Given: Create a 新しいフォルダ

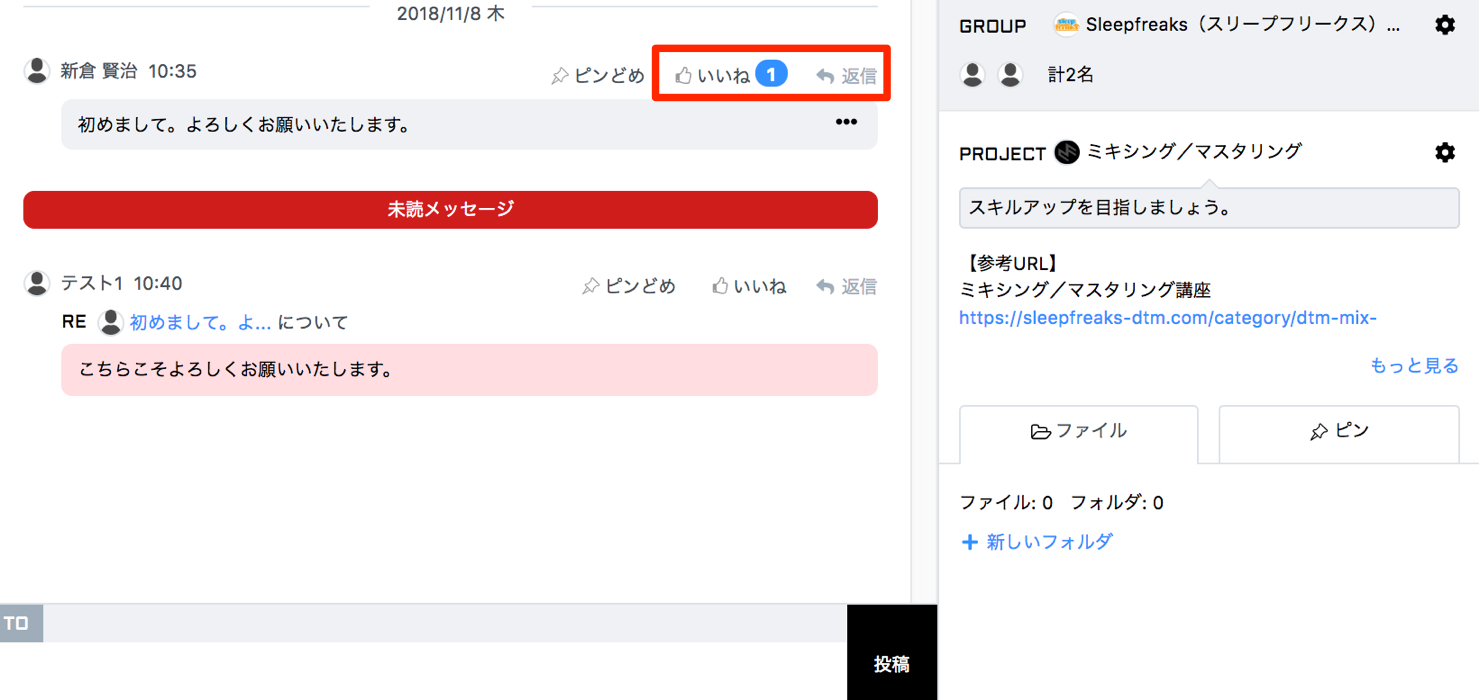Looking at the screenshot, I should [x=1037, y=542].
